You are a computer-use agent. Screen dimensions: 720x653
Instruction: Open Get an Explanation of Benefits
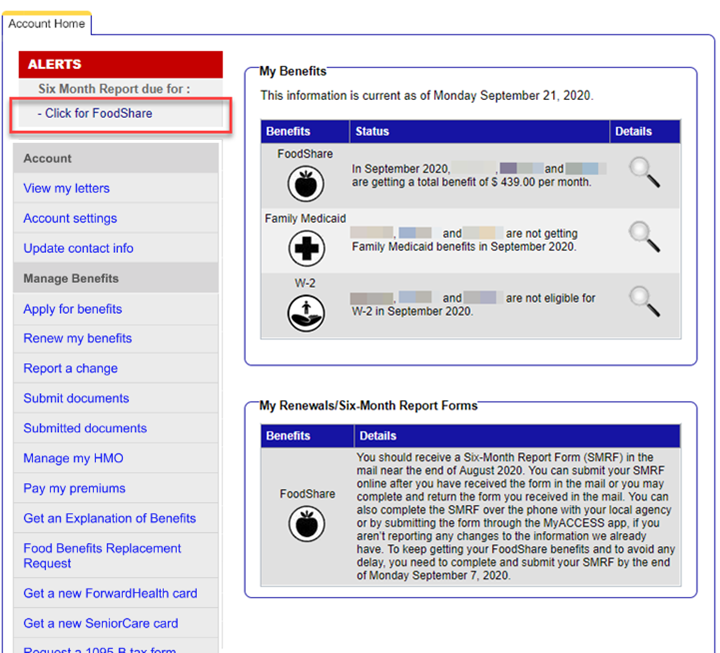[110, 518]
